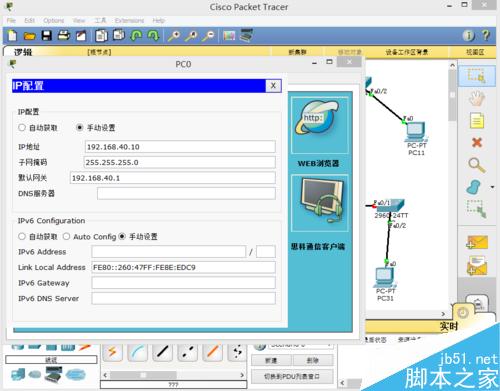Close the IP configuration panel with X
Image resolution: width=500 pixels, height=391 pixels.
point(273,86)
